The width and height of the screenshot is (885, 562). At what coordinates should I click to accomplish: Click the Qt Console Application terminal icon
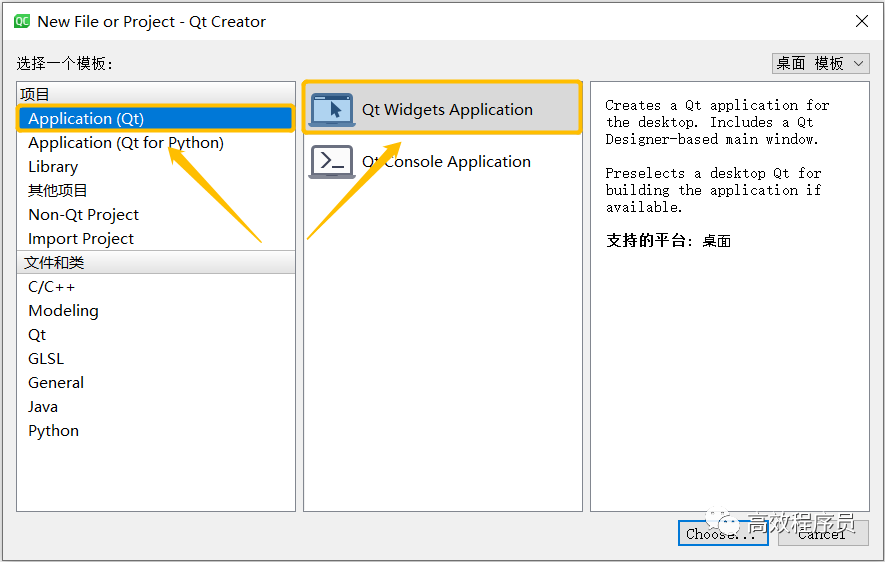pyautogui.click(x=332, y=162)
